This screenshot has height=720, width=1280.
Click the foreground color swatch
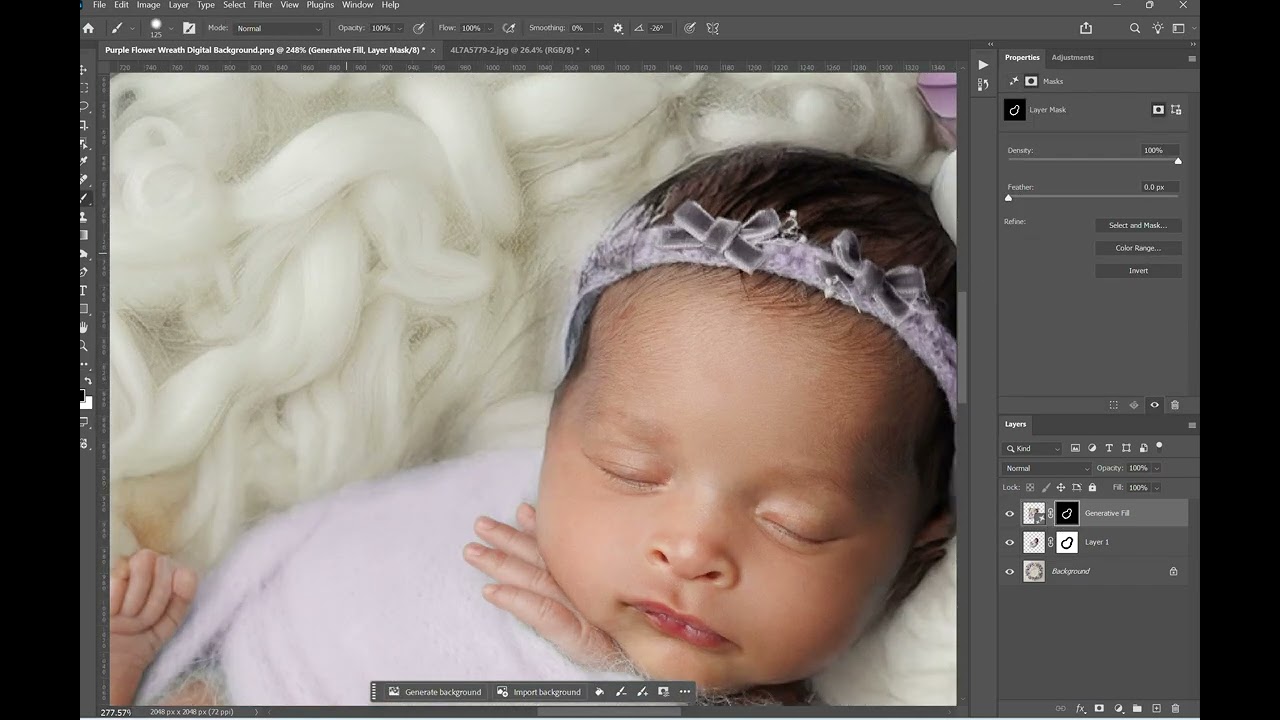83,397
